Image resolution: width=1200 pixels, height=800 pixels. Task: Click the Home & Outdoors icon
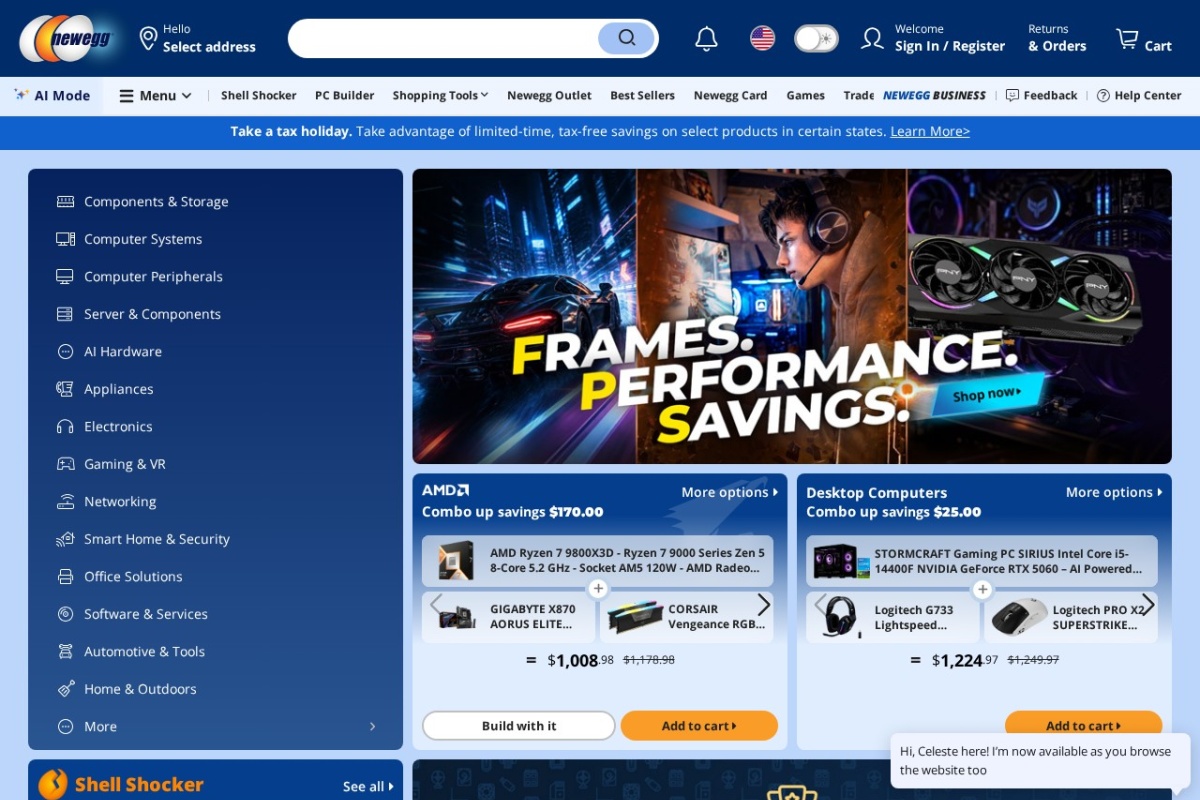click(x=65, y=689)
